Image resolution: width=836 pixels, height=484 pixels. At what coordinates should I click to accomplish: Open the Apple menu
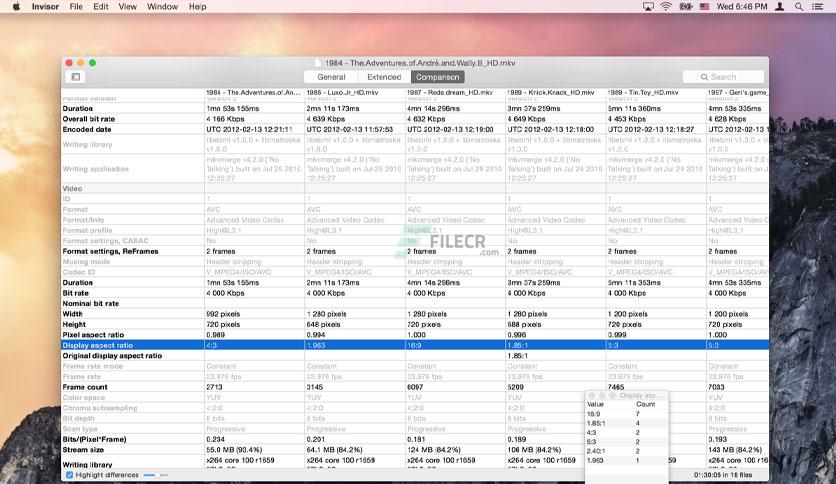16,6
